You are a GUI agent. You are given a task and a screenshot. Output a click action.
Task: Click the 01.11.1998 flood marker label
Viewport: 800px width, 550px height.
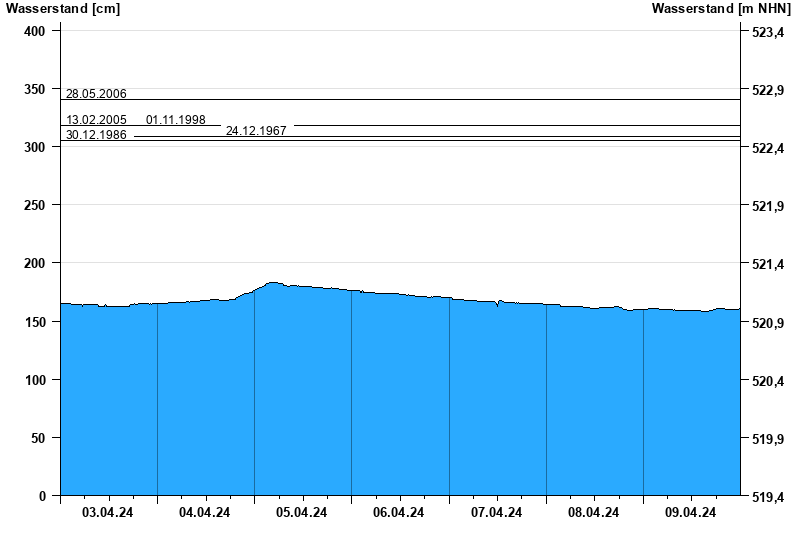[176, 120]
